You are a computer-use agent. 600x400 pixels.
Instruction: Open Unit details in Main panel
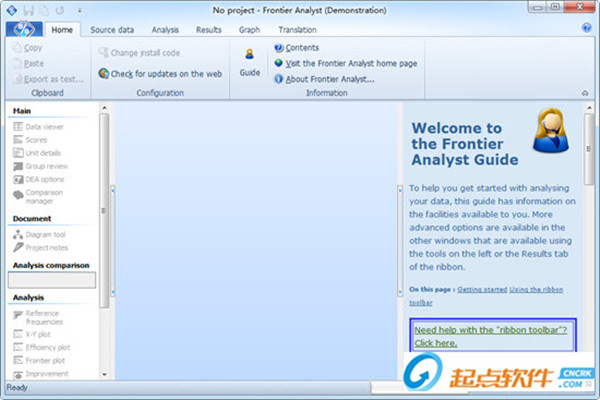(x=37, y=153)
